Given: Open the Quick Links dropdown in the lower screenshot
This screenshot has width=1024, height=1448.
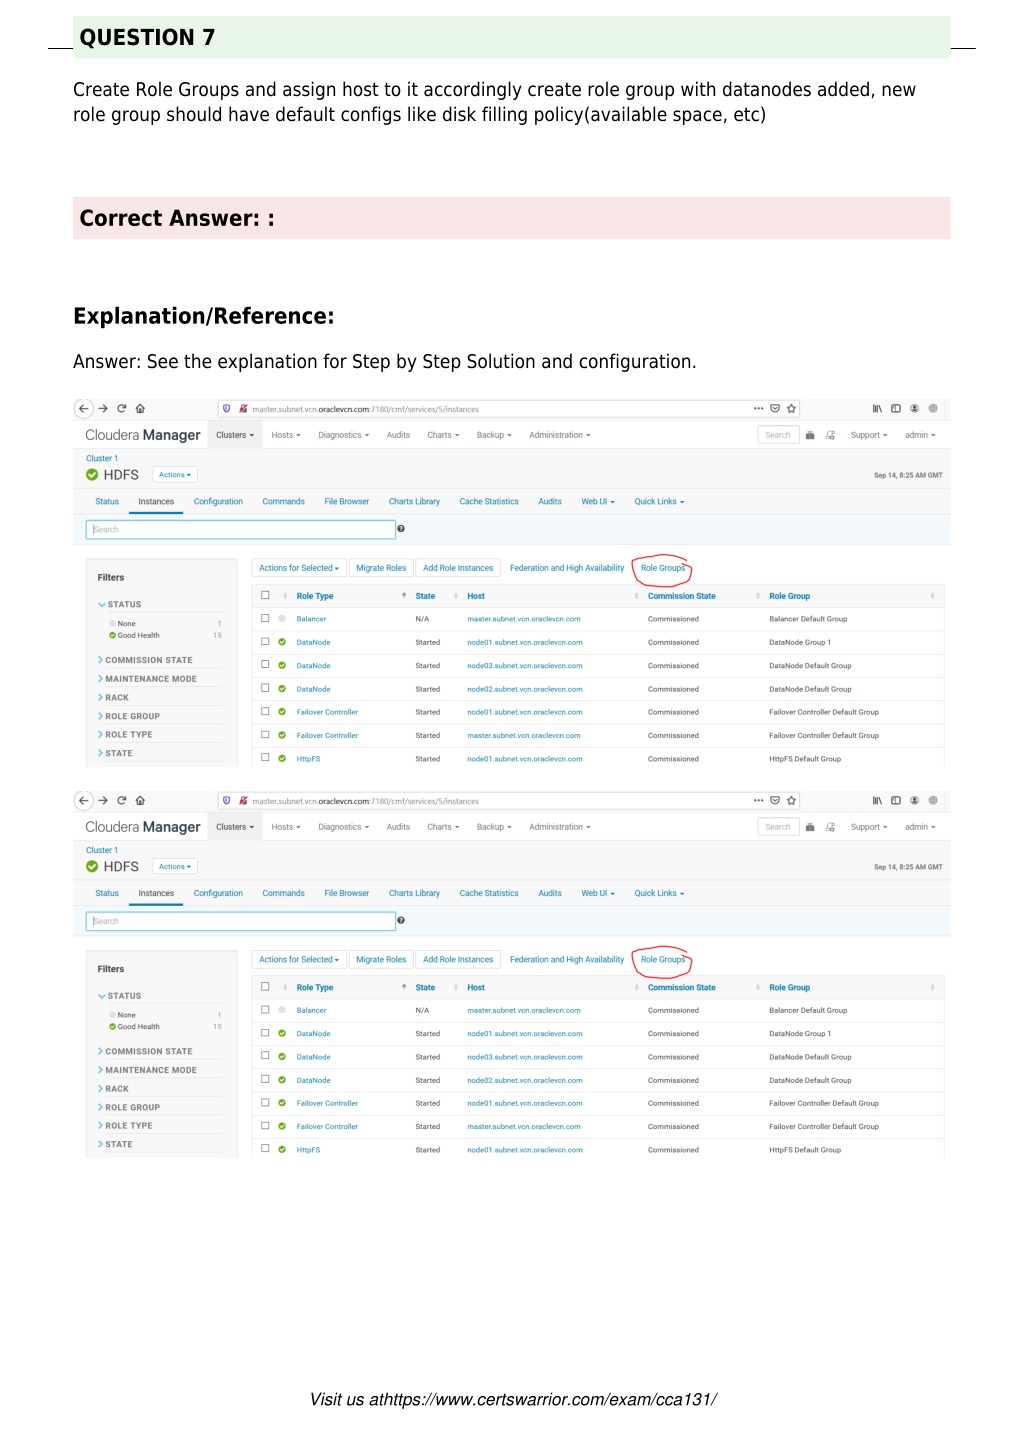Looking at the screenshot, I should [659, 893].
